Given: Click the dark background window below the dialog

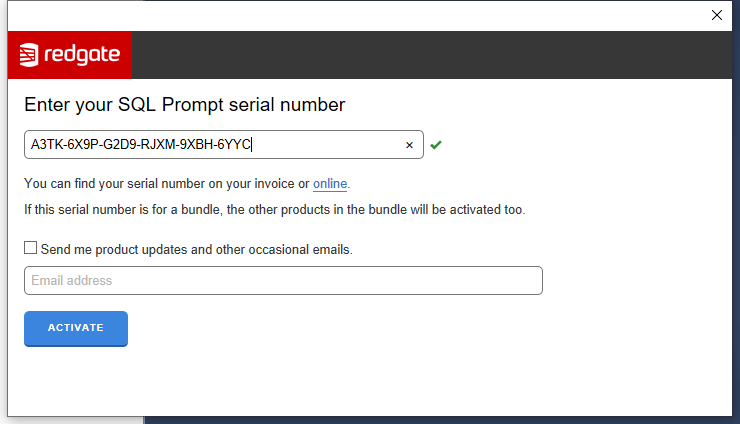Looking at the screenshot, I should click(440, 419).
